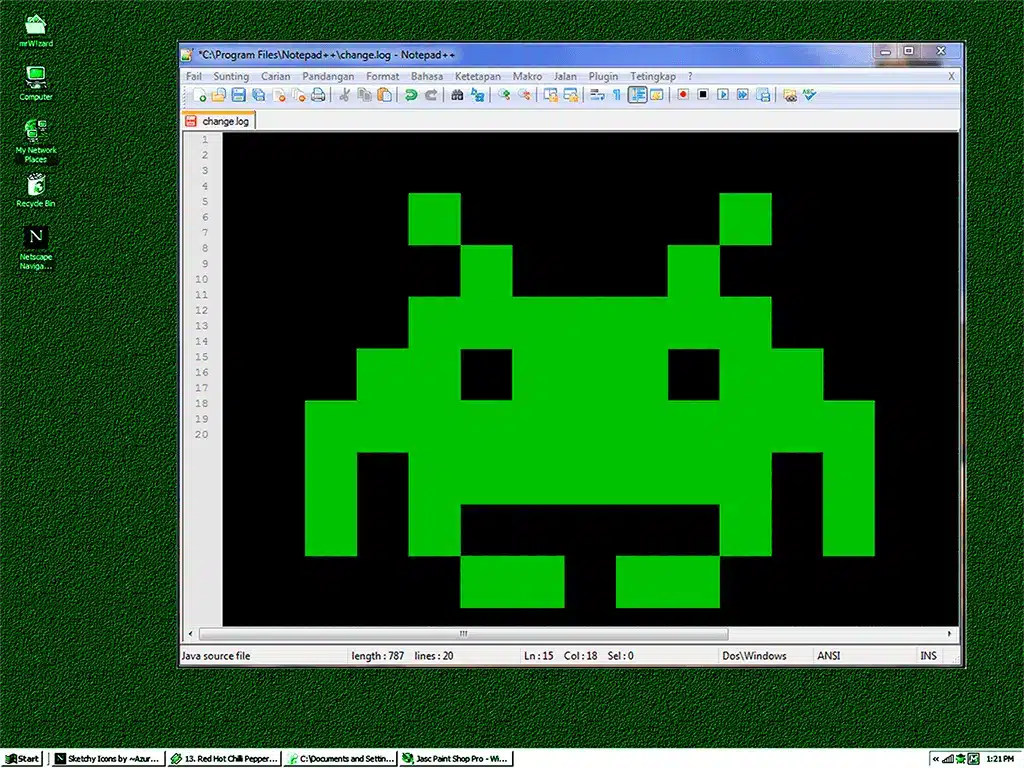Image resolution: width=1024 pixels, height=768 pixels.
Task: Zoom out using the toolbar magnifier icon
Action: coord(524,95)
